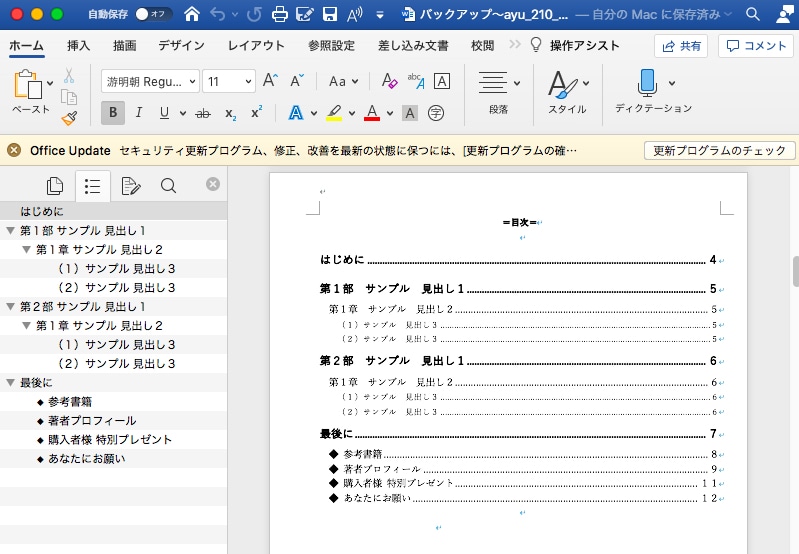Collapse the 第1部 サンプル 見出し1 heading
The height and width of the screenshot is (554, 799).
click(10, 230)
